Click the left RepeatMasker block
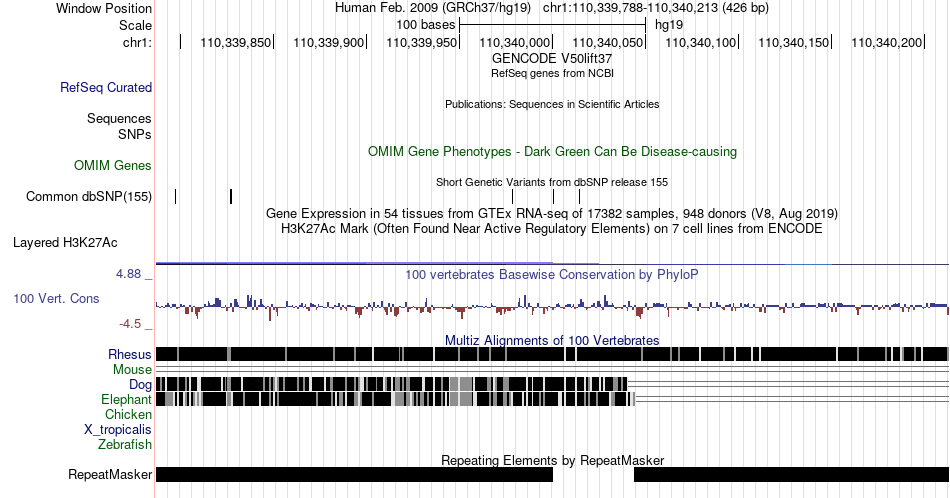 354,474
